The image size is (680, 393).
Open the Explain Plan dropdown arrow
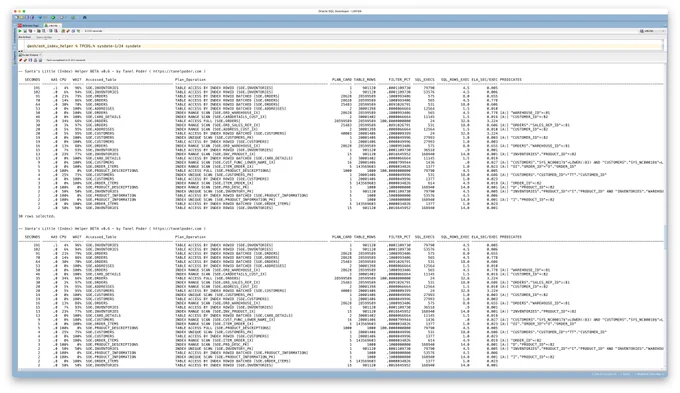(x=34, y=31)
